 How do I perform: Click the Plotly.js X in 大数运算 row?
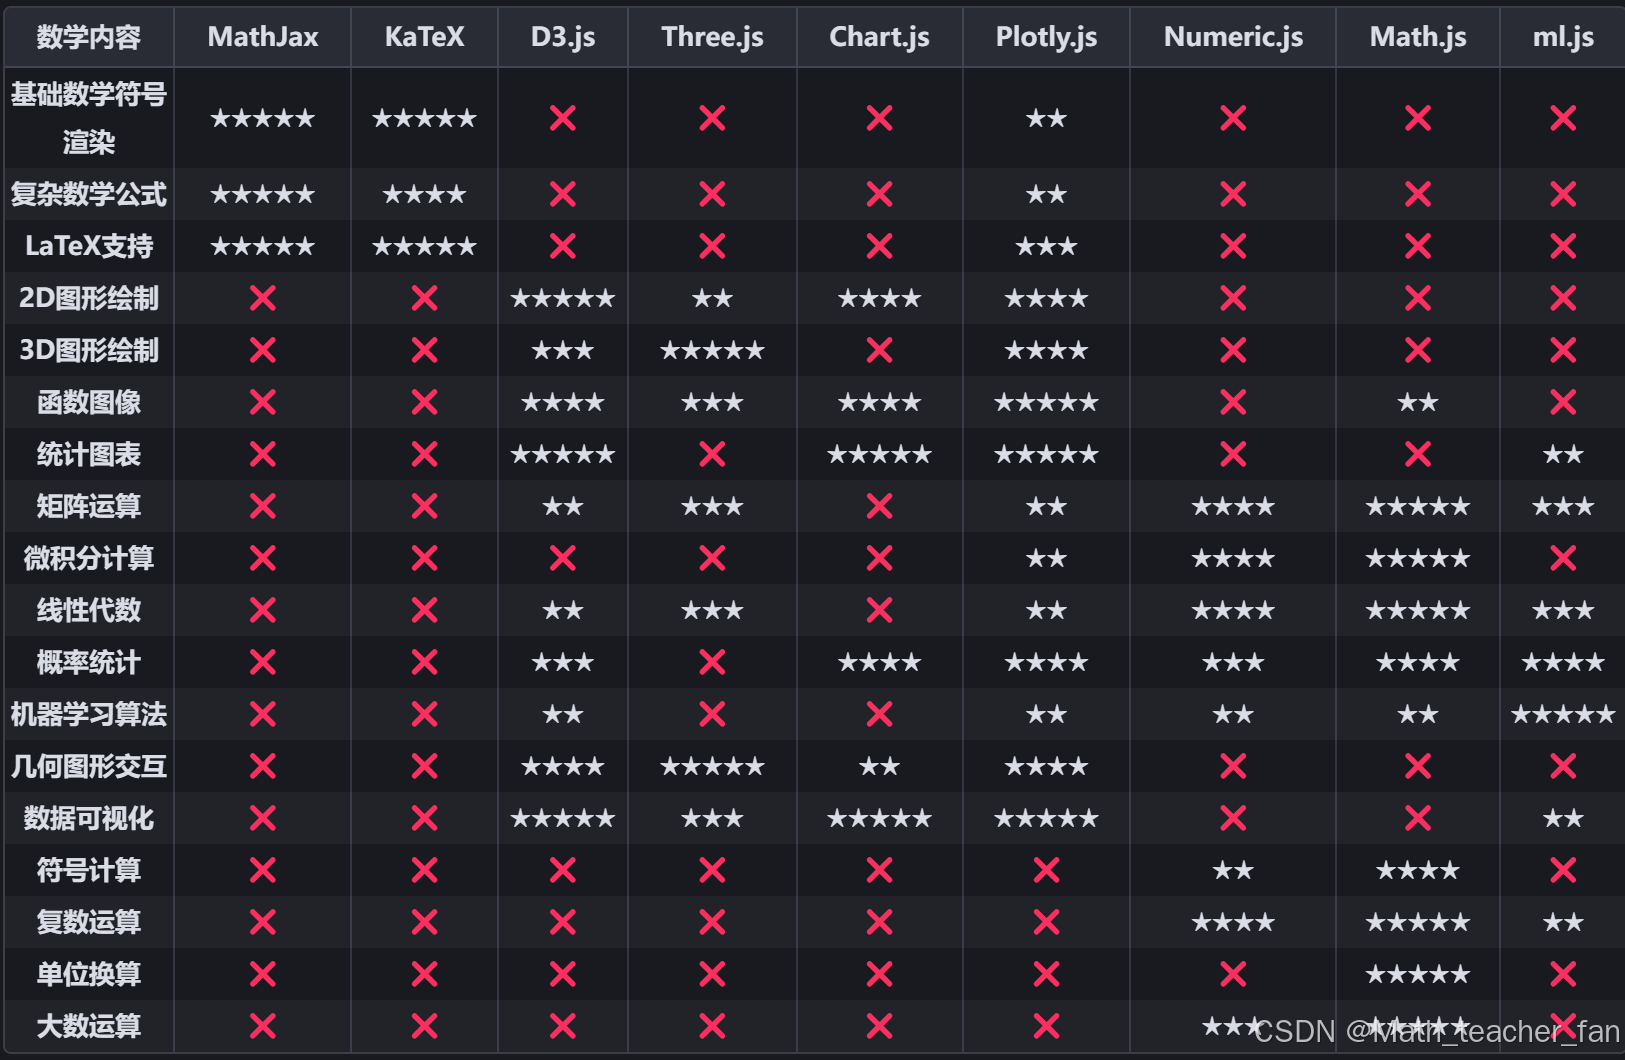[x=1046, y=1026]
